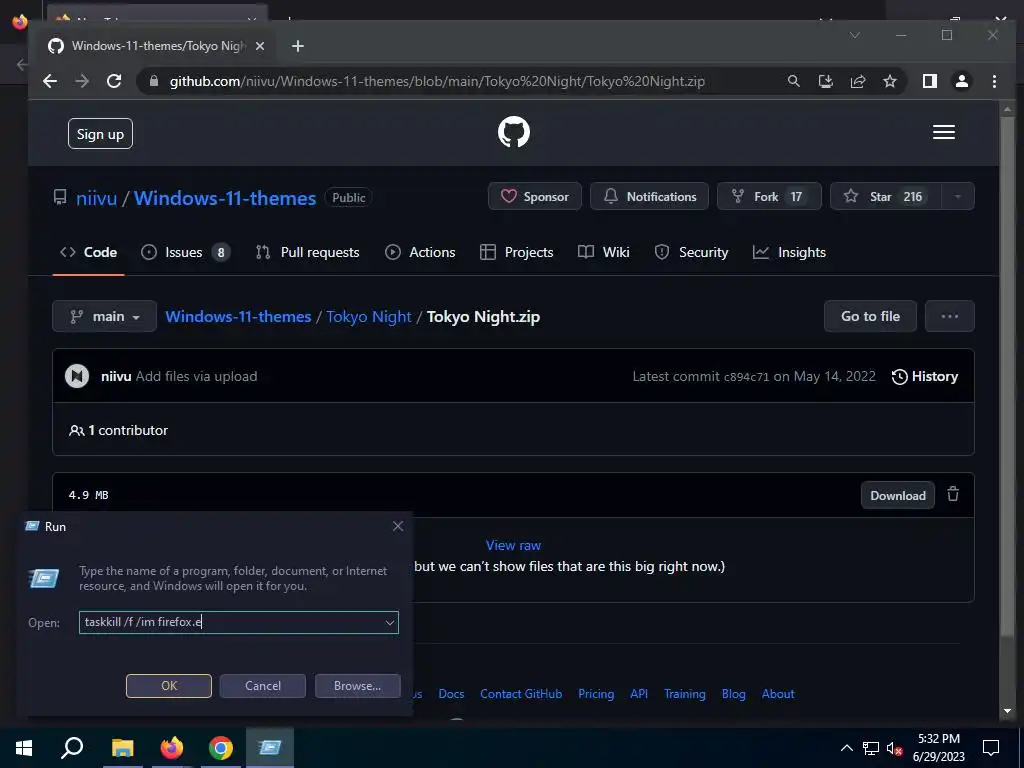Download the Tokyo Night.zip file
The height and width of the screenshot is (768, 1024).
(x=897, y=495)
